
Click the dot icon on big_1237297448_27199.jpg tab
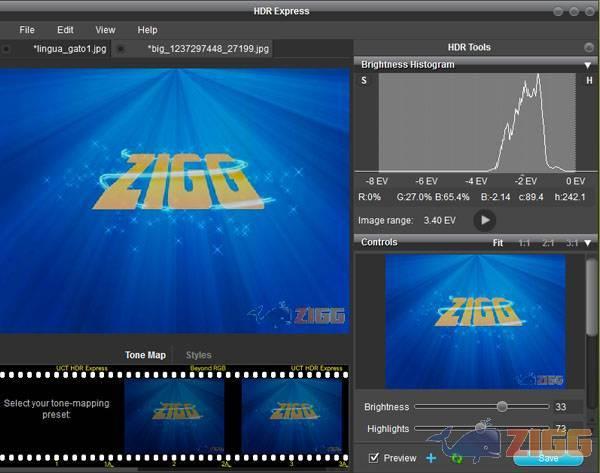click(121, 48)
